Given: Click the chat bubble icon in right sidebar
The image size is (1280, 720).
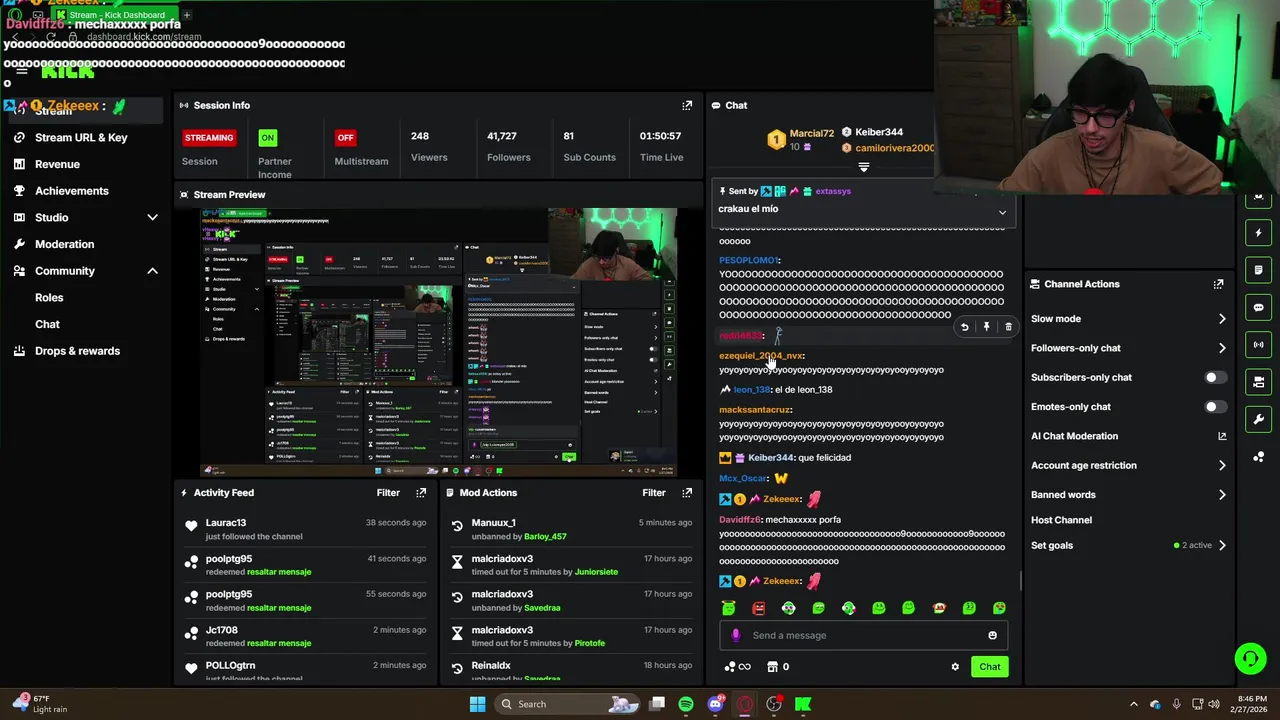Looking at the screenshot, I should click(1259, 307).
